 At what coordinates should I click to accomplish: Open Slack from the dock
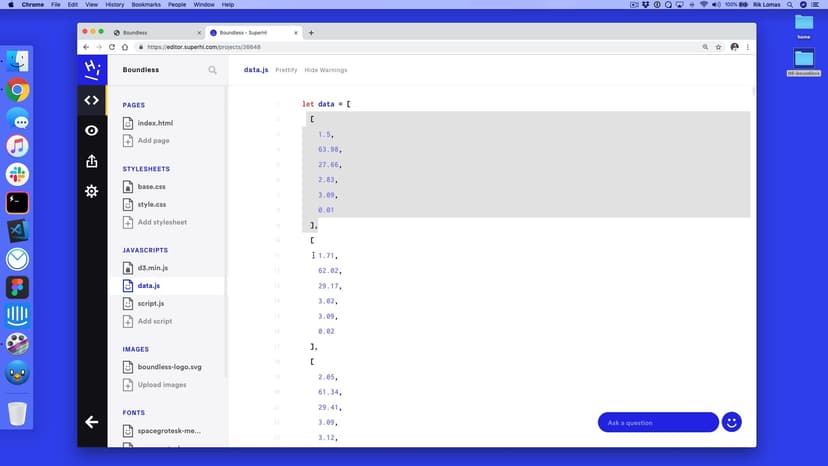[17, 174]
